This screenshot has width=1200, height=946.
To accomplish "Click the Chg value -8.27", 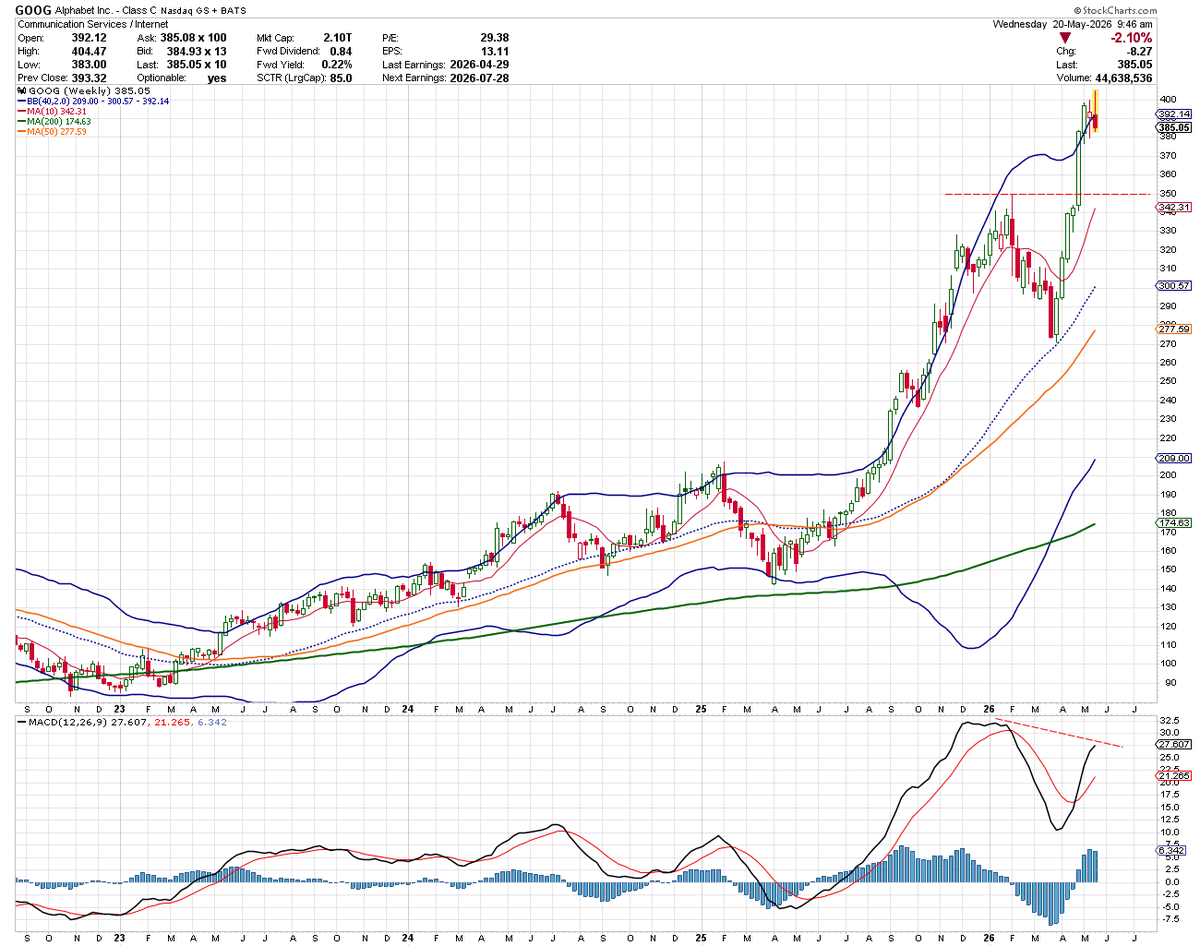I will [1139, 50].
